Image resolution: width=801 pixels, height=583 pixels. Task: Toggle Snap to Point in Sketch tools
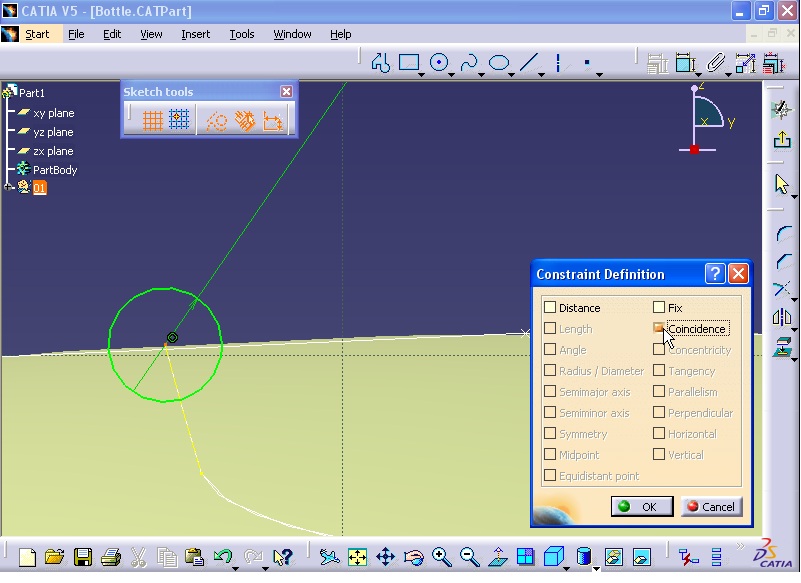(x=179, y=120)
